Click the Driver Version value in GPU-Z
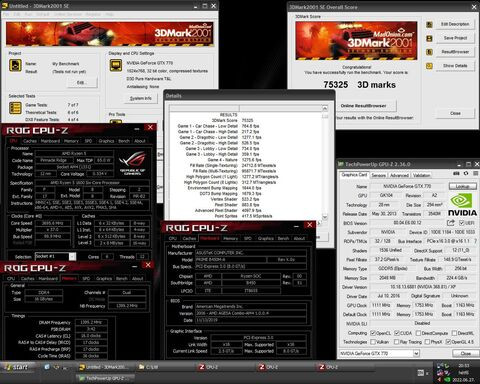 click(x=422, y=287)
